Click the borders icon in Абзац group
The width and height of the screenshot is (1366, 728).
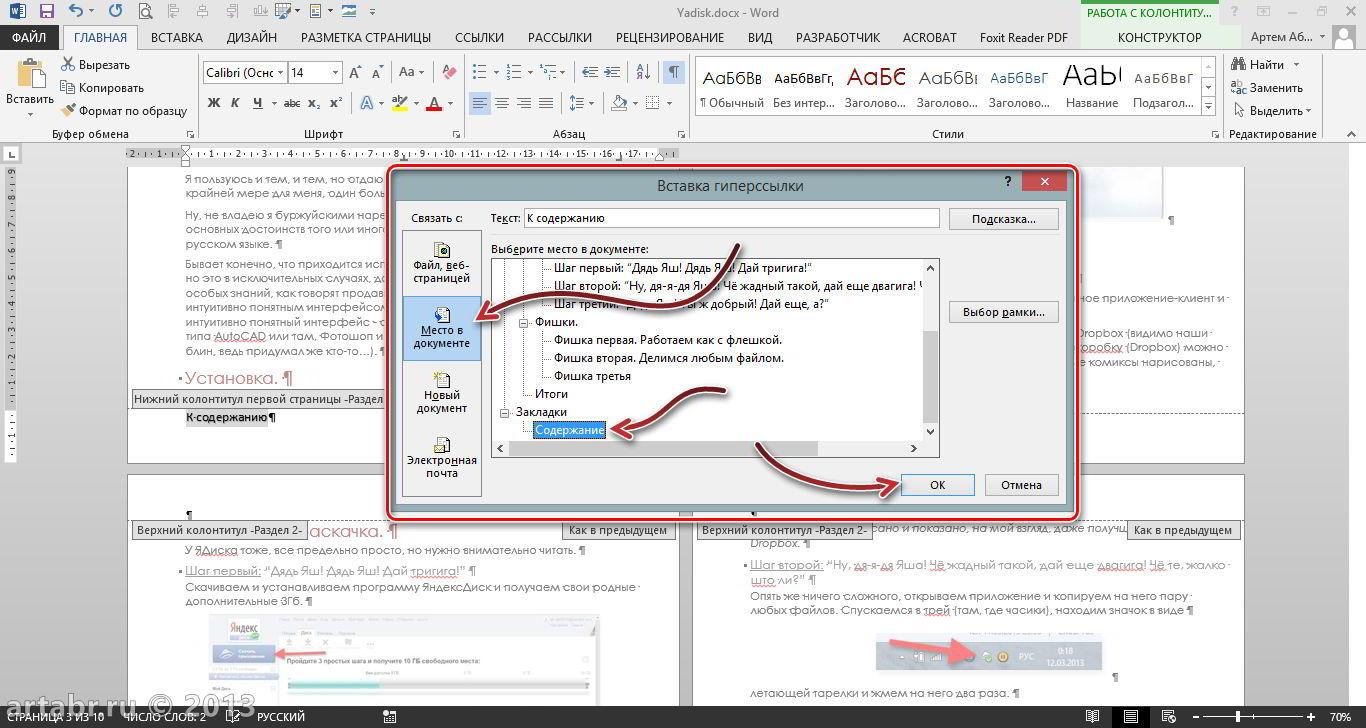coord(652,103)
